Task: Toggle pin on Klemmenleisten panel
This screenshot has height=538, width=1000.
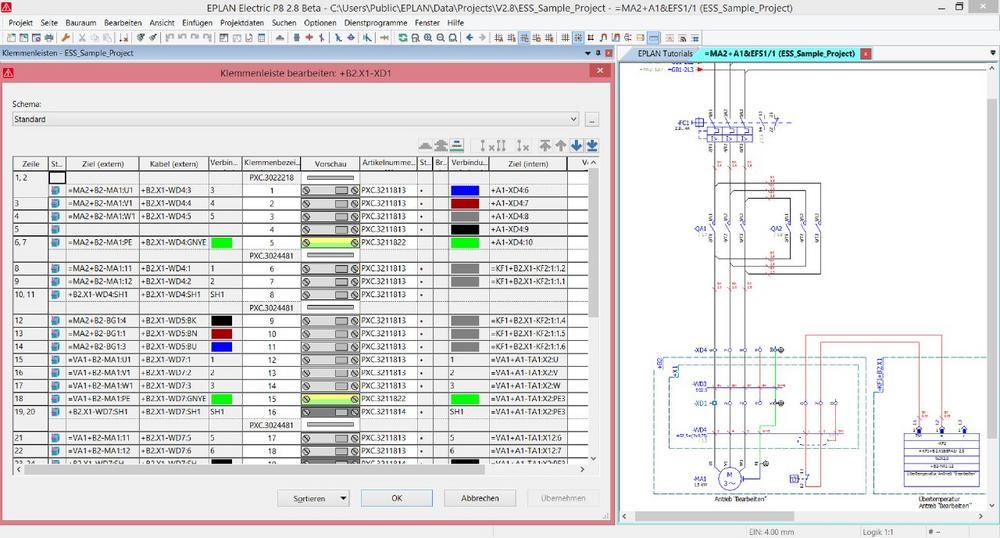Action: point(598,53)
